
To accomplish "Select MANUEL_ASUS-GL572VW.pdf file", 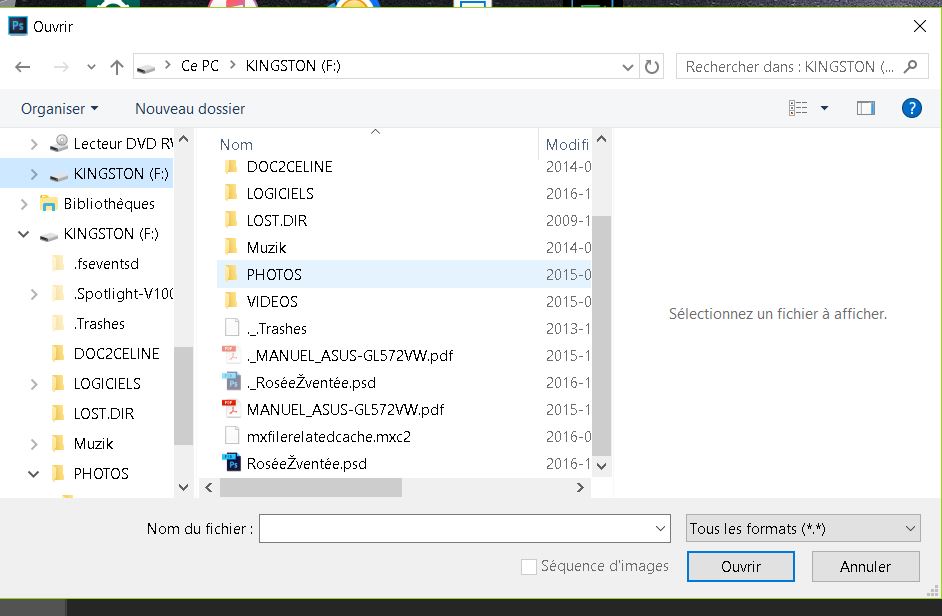I will 333,410.
